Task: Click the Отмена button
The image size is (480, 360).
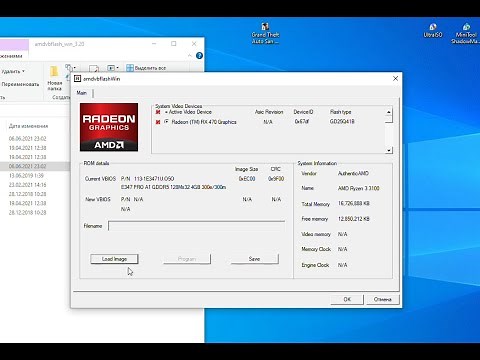Action: click(x=382, y=299)
